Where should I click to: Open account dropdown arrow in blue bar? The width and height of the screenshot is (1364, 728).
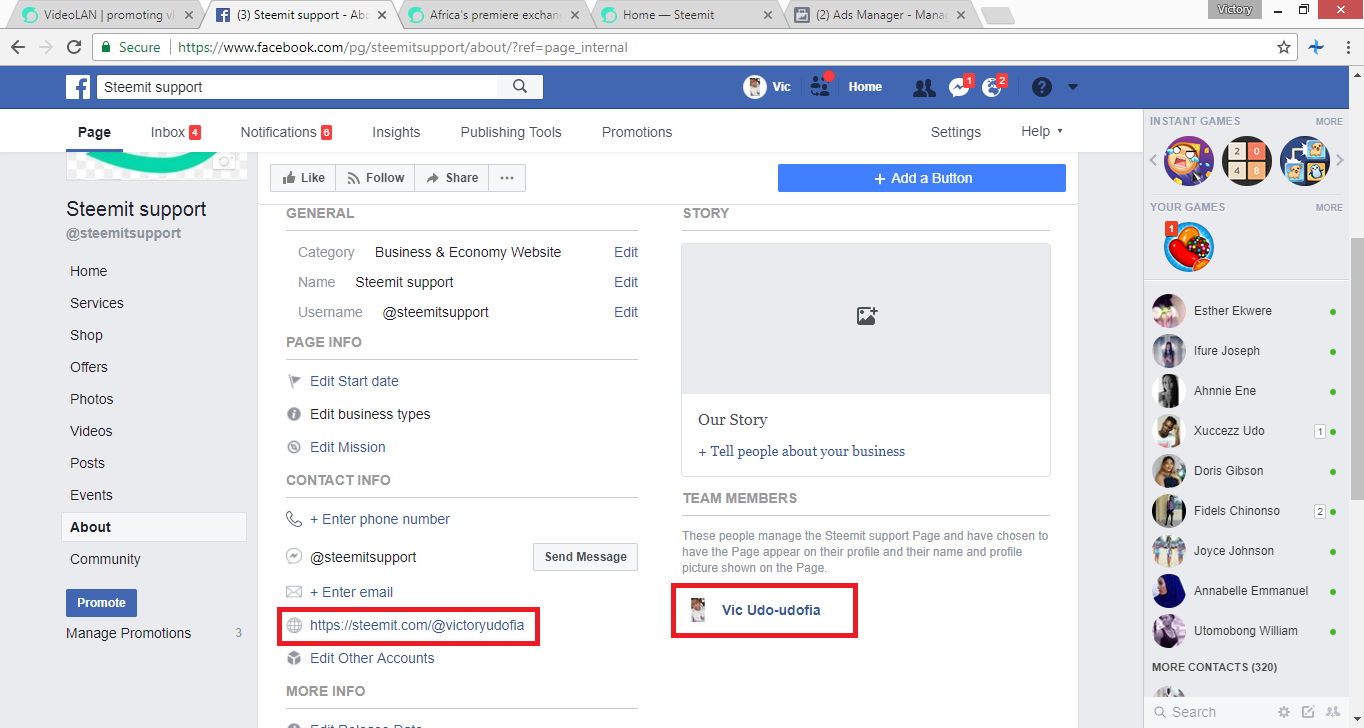1073,87
